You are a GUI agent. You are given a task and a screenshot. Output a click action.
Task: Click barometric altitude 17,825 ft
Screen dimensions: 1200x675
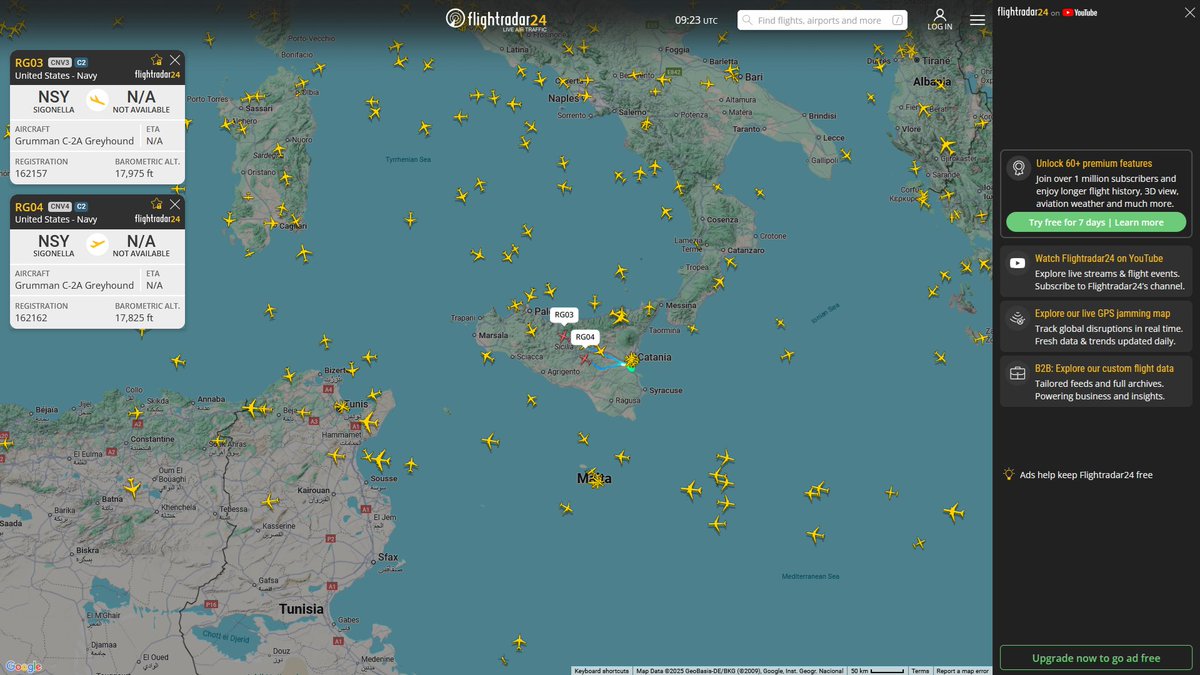[x=134, y=318]
